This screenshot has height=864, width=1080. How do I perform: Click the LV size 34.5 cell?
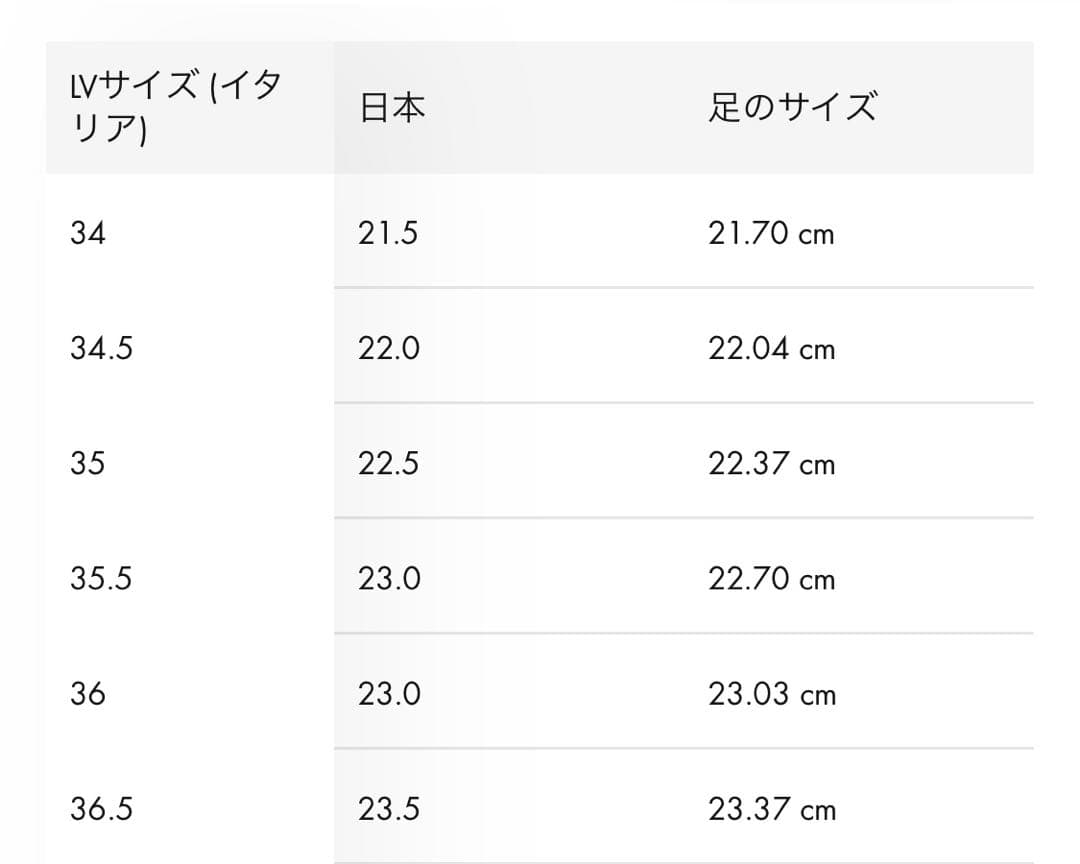(101, 349)
